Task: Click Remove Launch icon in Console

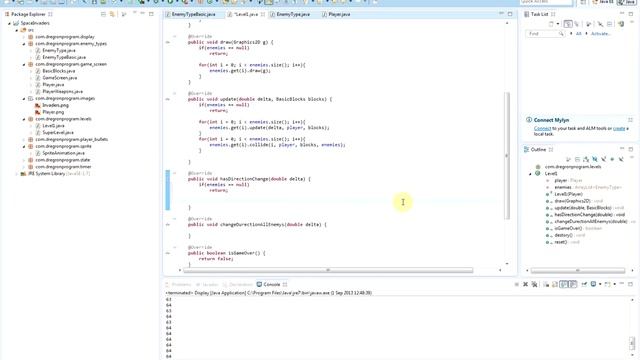Action: pyautogui.click(x=525, y=284)
